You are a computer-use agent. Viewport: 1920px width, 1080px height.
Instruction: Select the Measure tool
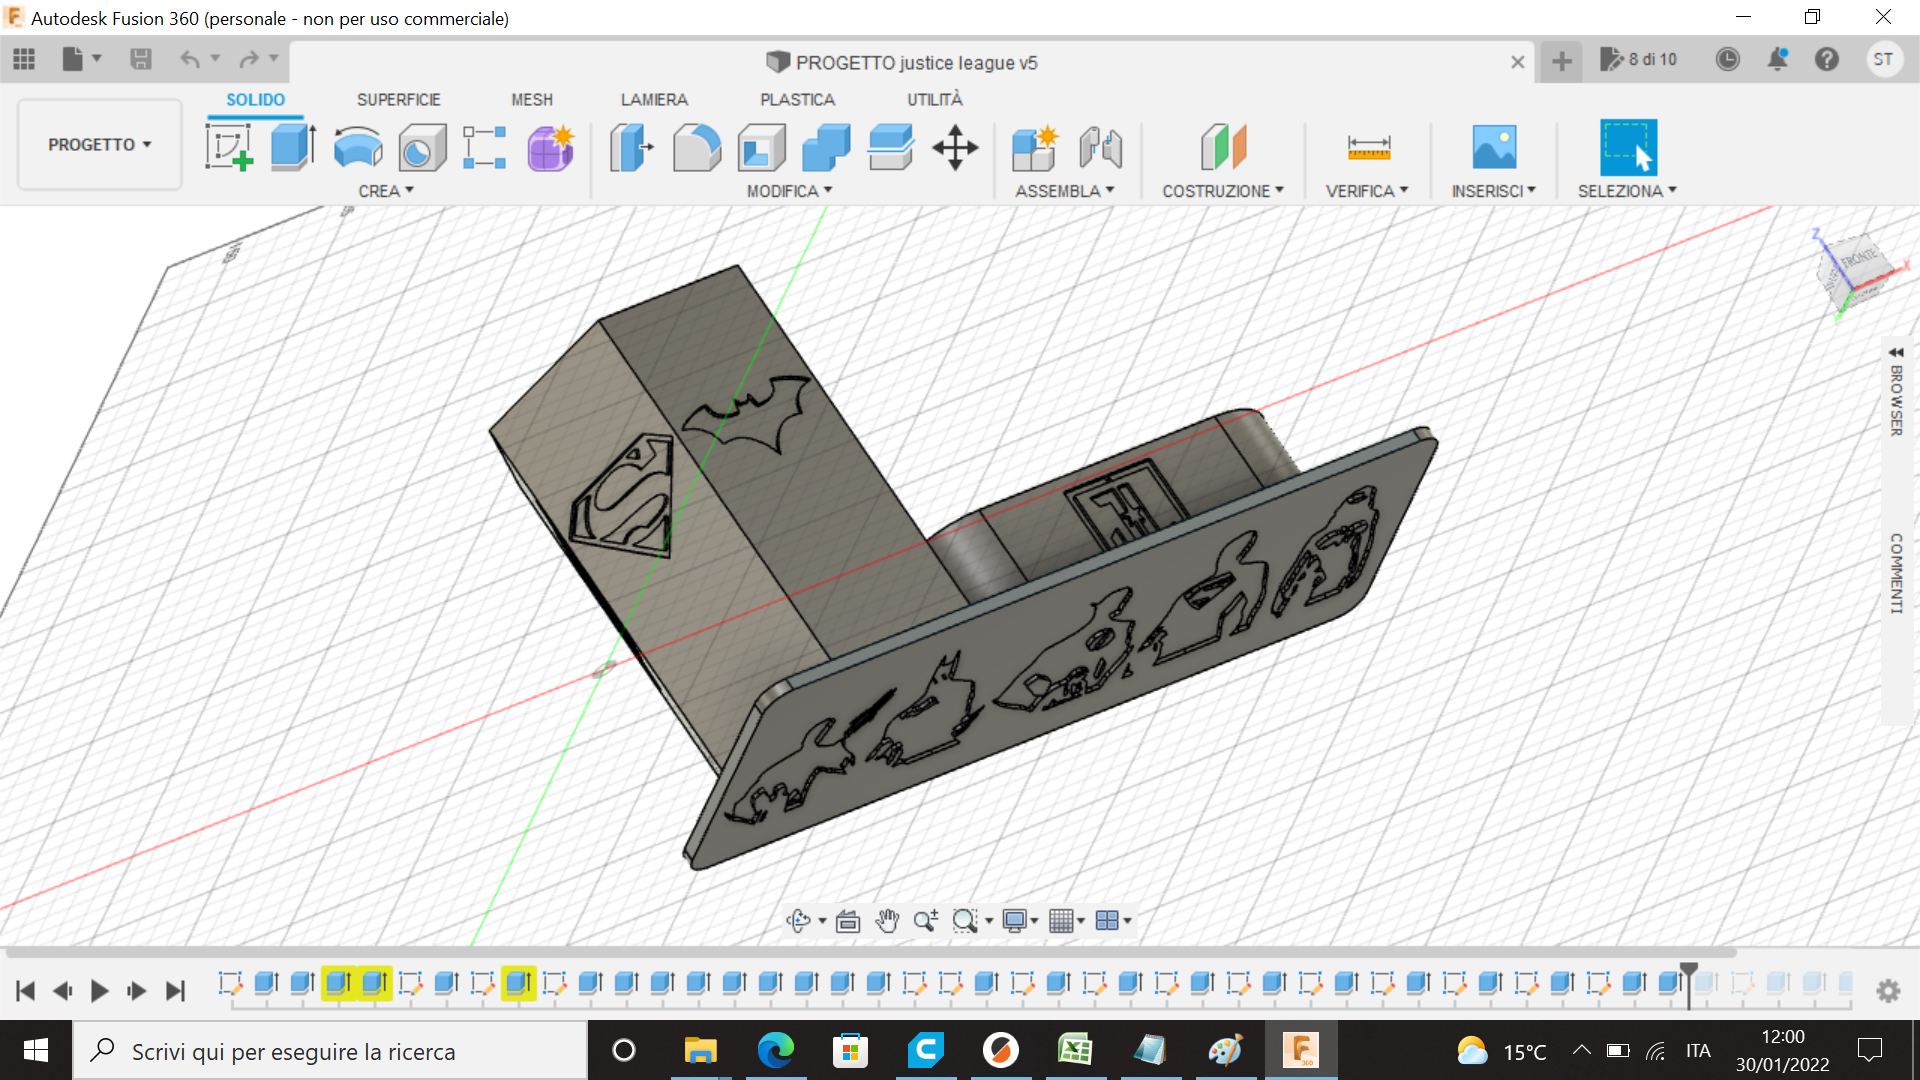(x=1369, y=147)
